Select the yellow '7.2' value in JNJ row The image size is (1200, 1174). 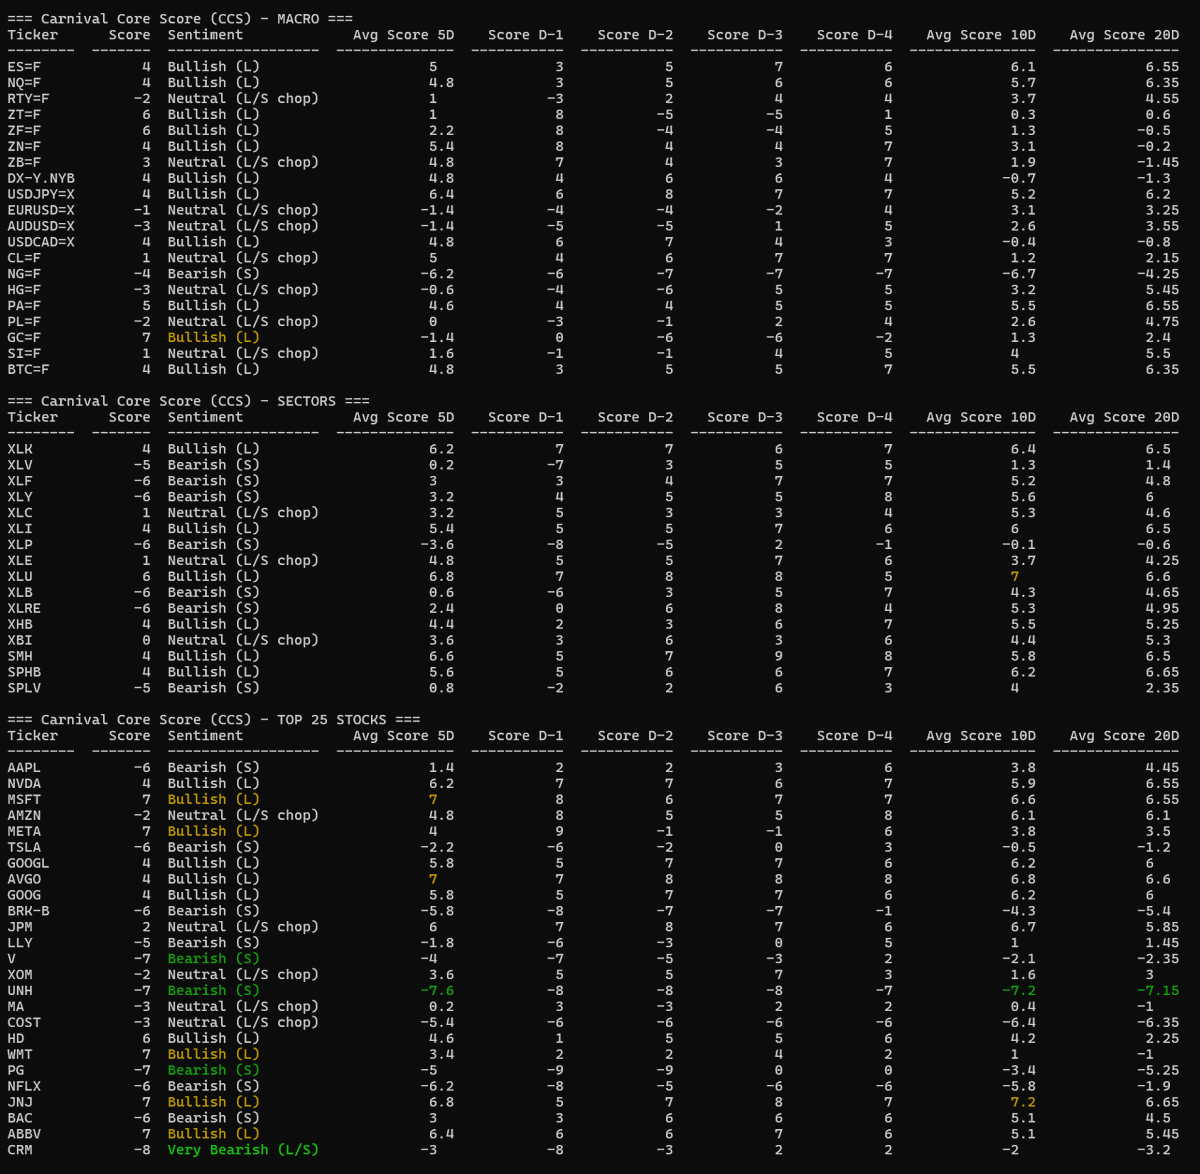coord(1023,1103)
